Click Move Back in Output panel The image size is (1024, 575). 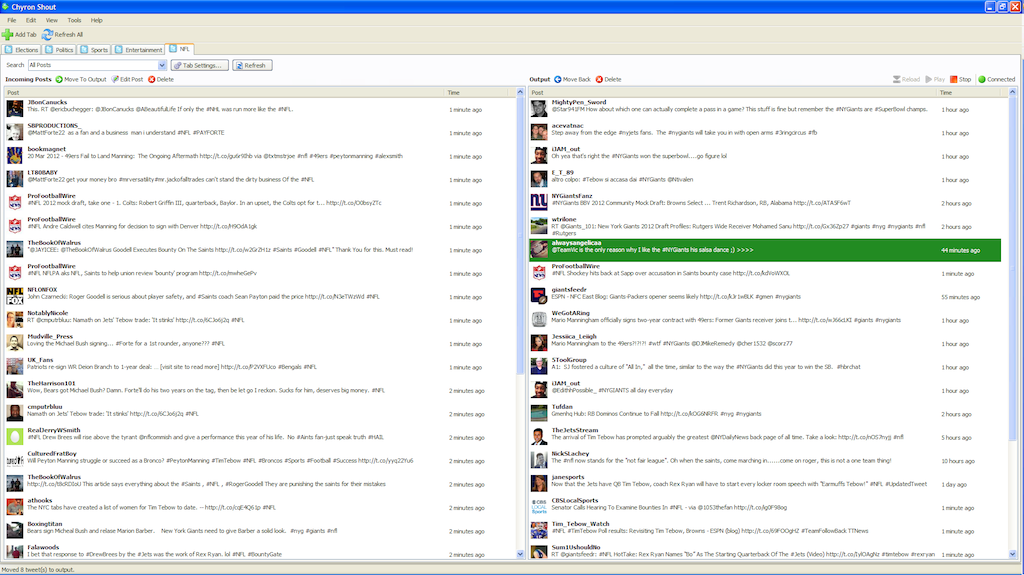tap(572, 79)
